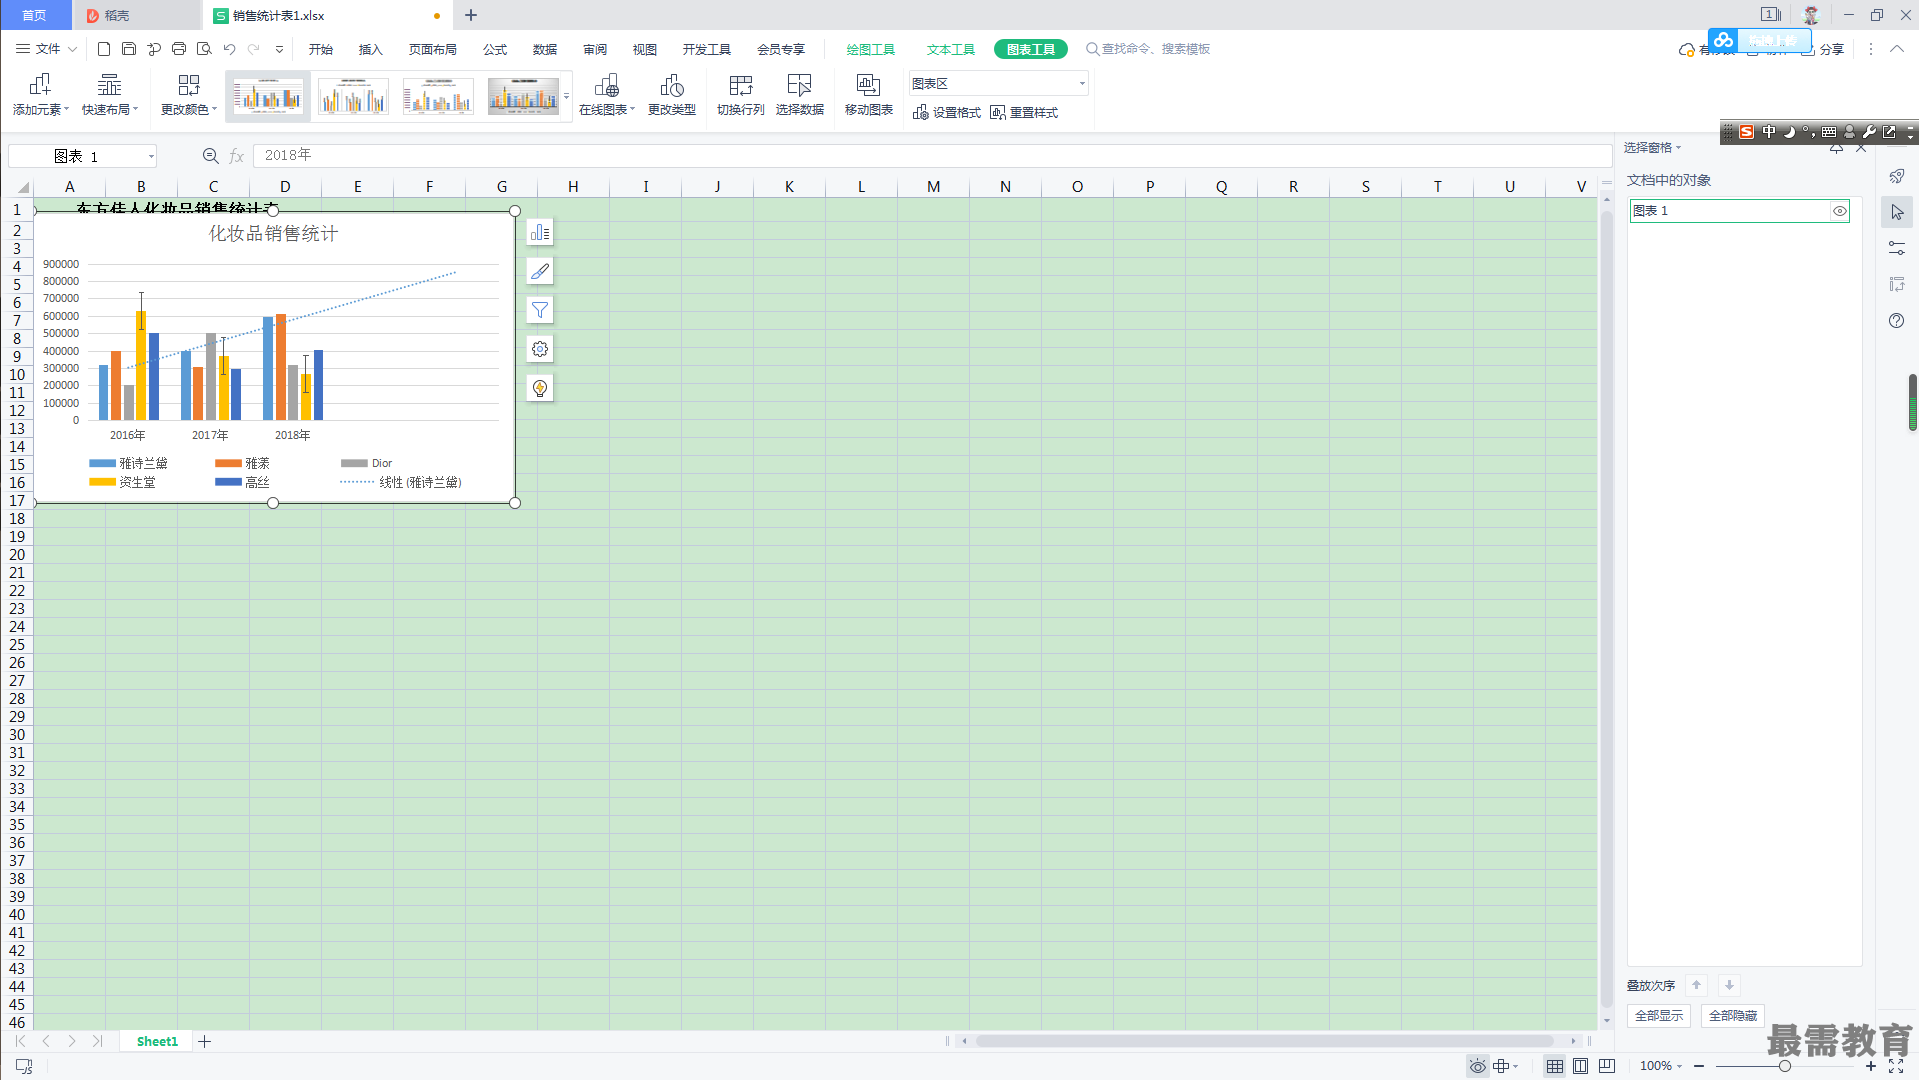Click the lightbulb suggestion floating button
This screenshot has height=1080, width=1919.
540,389
